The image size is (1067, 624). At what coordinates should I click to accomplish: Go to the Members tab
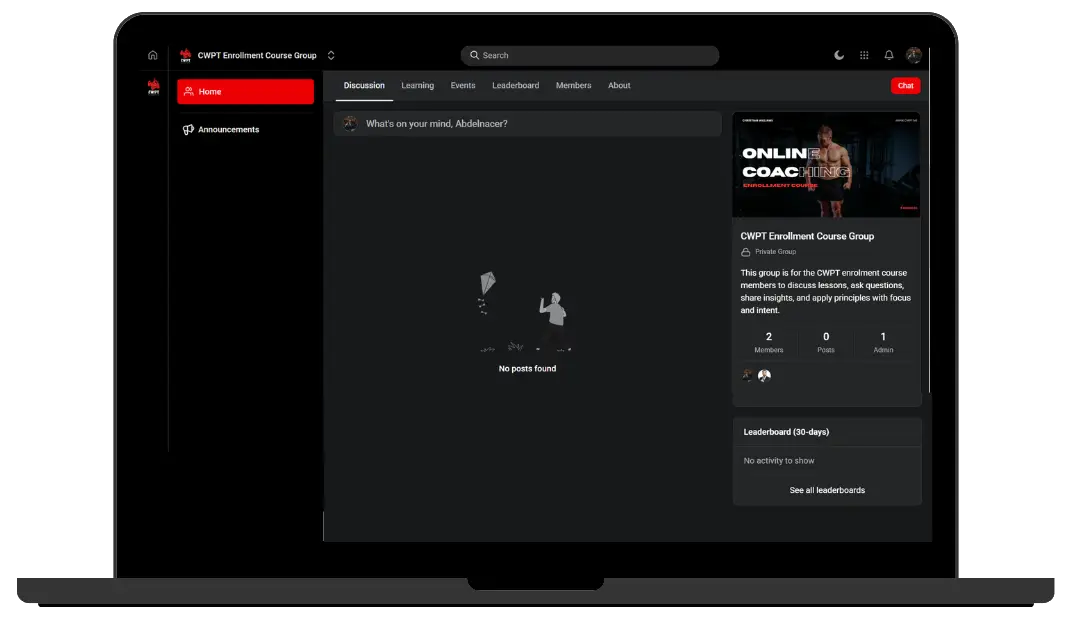pyautogui.click(x=573, y=85)
